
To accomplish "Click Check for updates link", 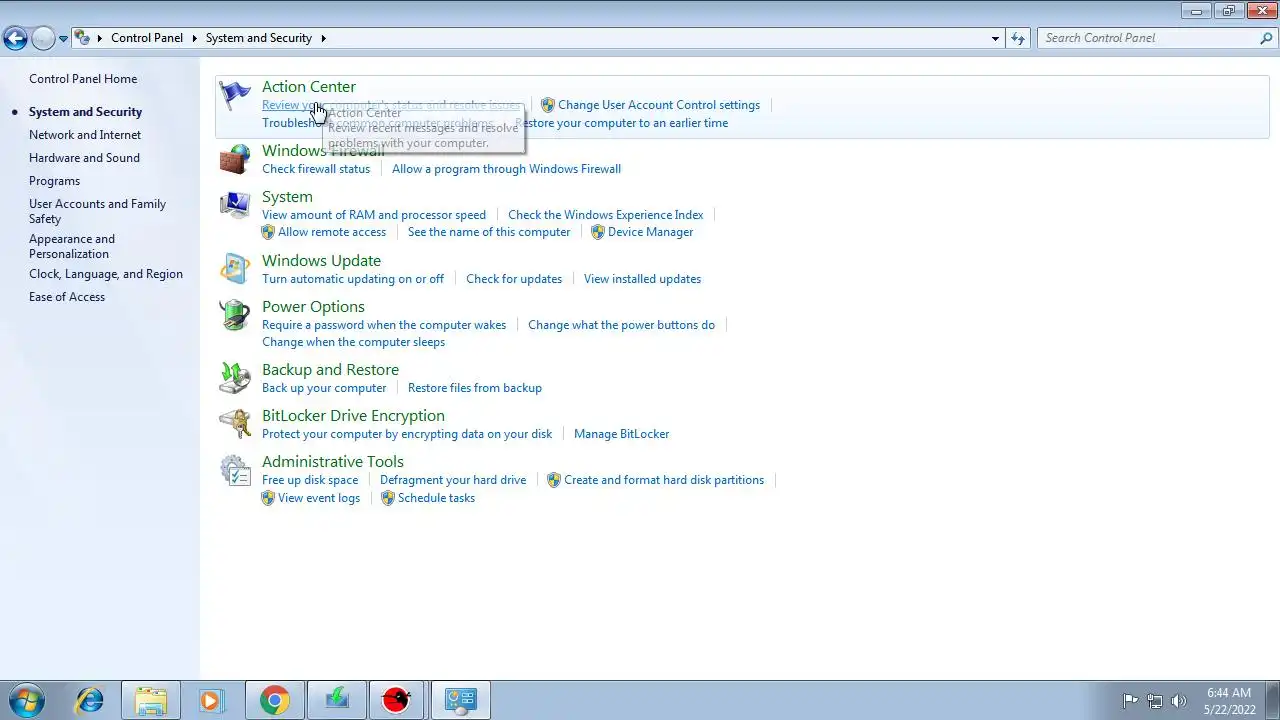I will [514, 279].
